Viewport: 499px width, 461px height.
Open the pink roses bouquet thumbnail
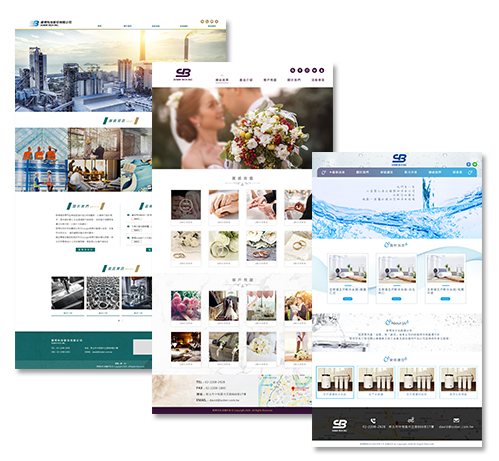(186, 306)
